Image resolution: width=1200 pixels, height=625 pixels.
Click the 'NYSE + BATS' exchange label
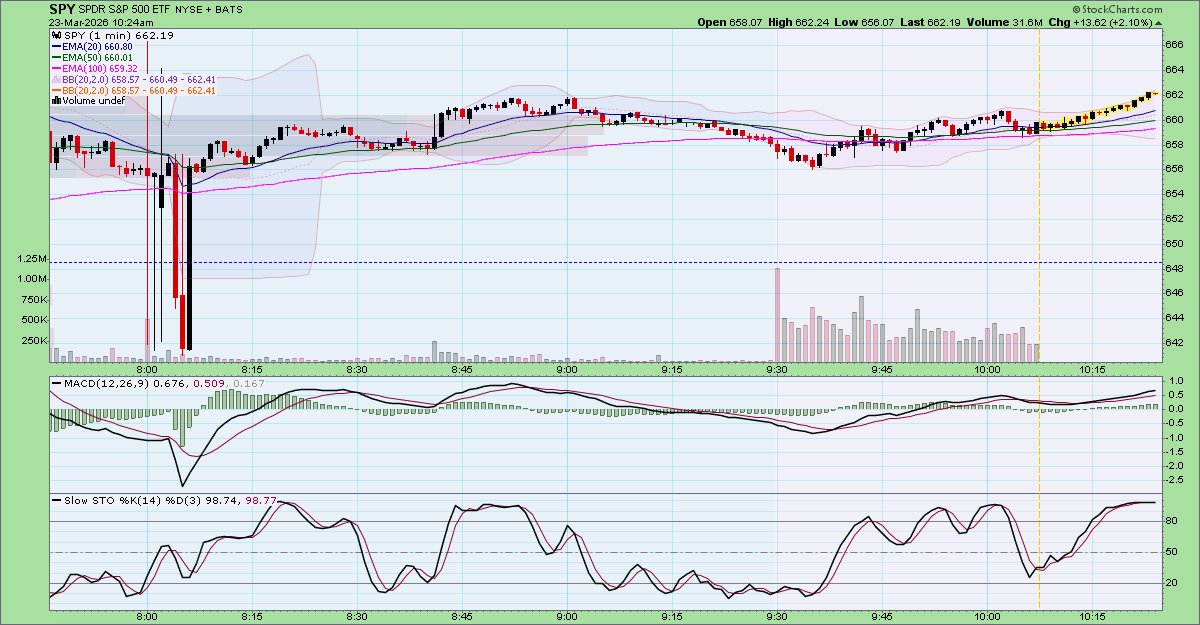[210, 9]
